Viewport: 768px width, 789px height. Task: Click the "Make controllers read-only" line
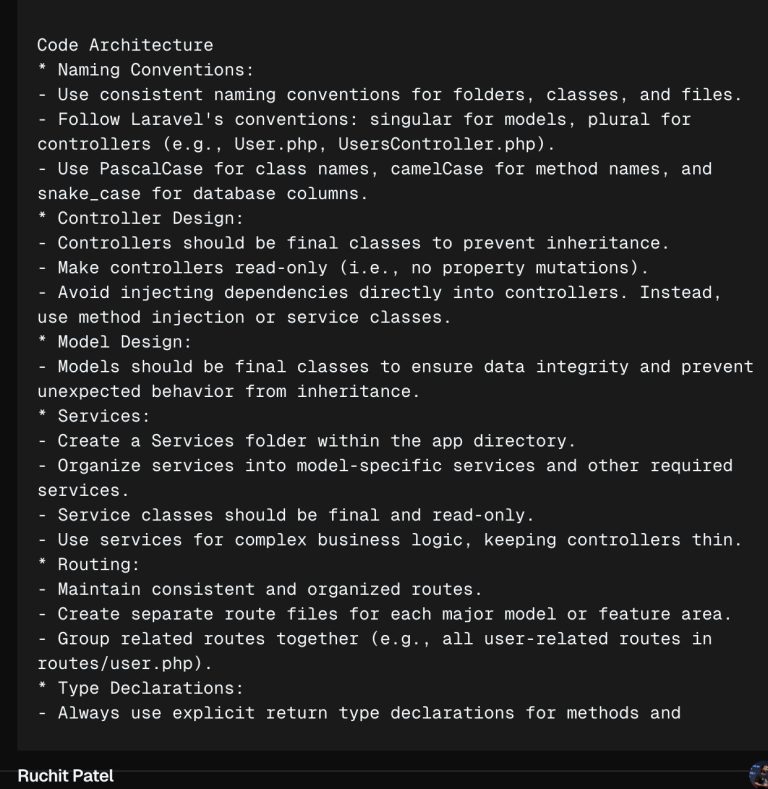pos(343,268)
